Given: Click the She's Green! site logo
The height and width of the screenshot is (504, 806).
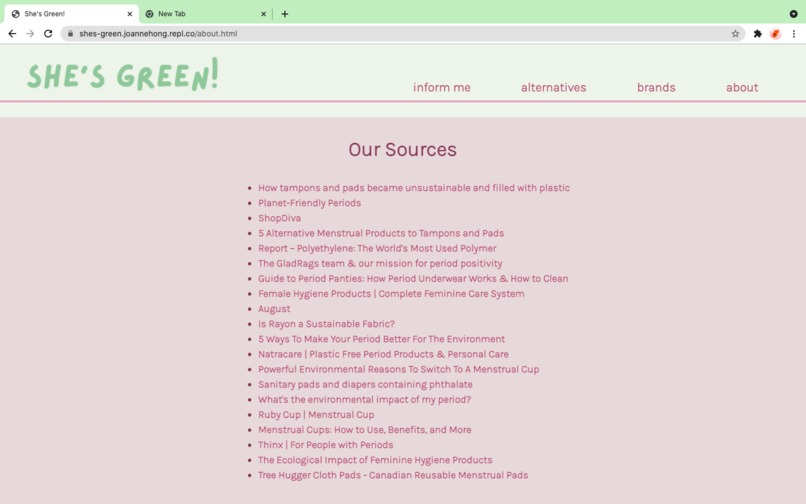Looking at the screenshot, I should (123, 75).
